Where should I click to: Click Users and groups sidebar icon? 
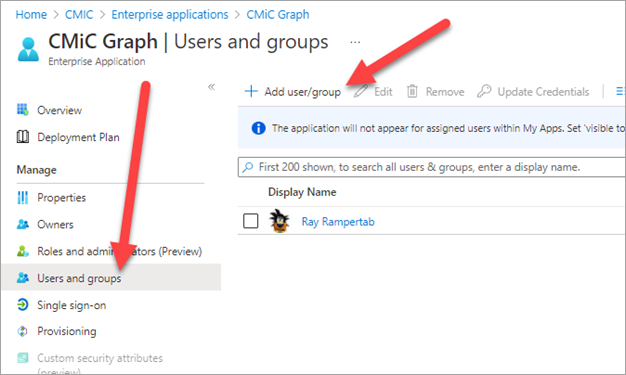coord(23,278)
